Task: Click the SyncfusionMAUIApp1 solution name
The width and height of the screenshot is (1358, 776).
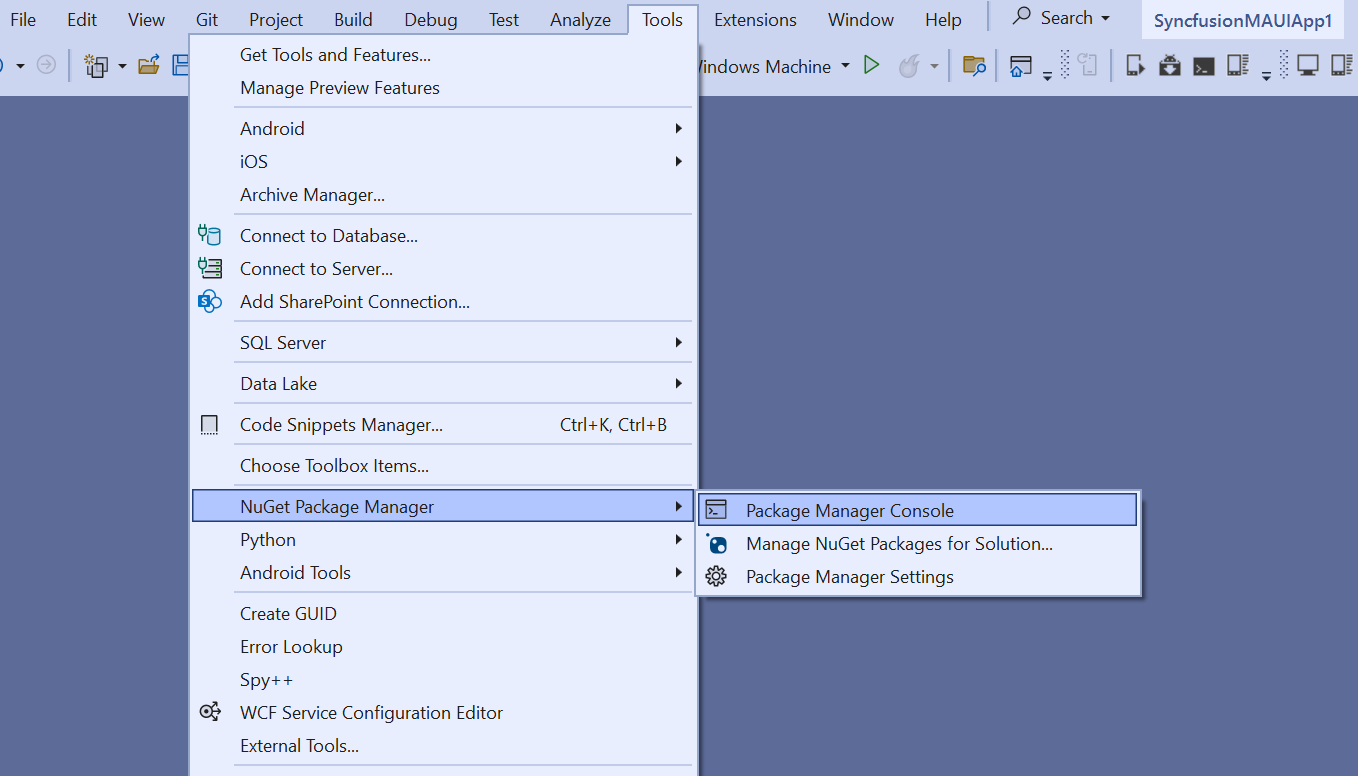Action: (1243, 21)
